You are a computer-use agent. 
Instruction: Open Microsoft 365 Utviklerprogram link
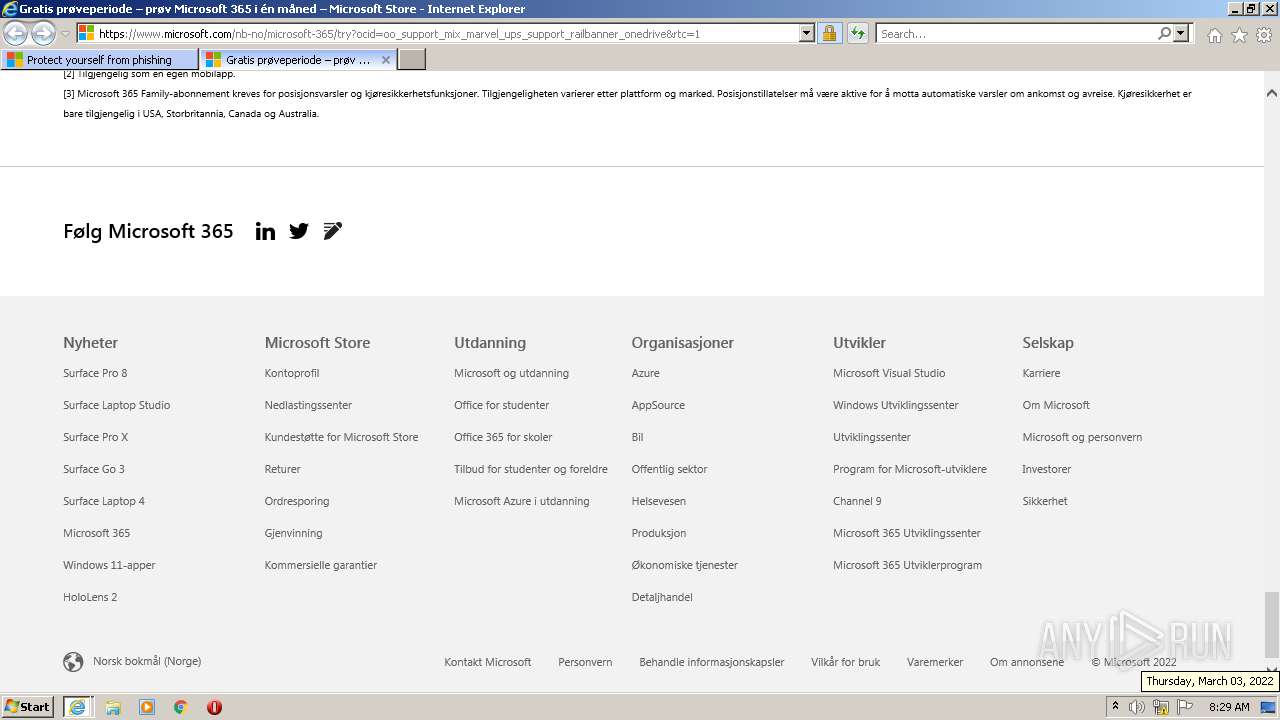(x=907, y=565)
